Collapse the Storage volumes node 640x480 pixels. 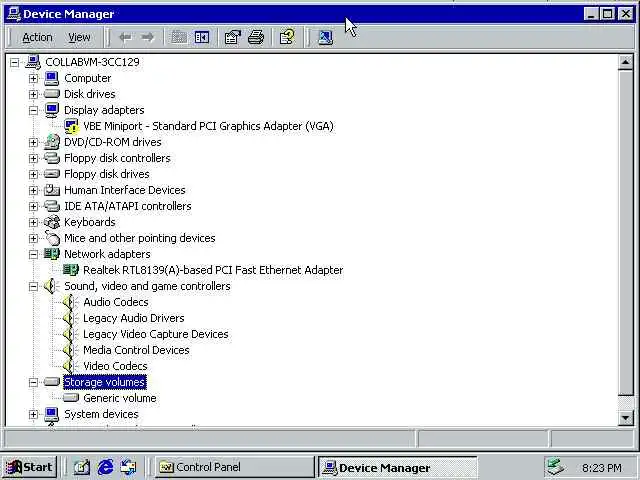tap(33, 382)
